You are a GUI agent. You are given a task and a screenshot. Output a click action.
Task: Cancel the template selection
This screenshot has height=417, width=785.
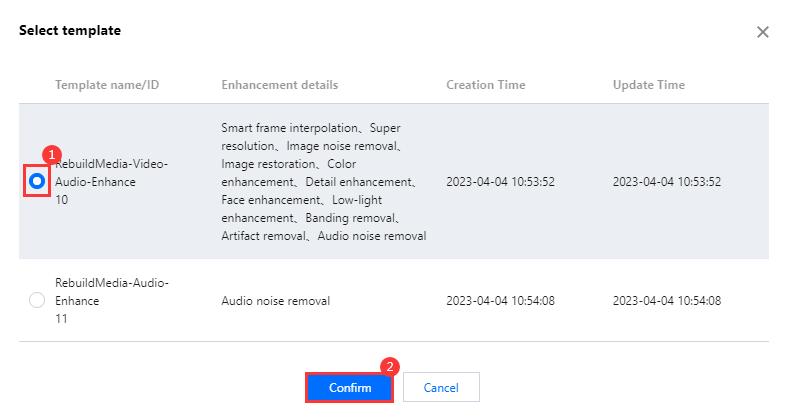441,387
